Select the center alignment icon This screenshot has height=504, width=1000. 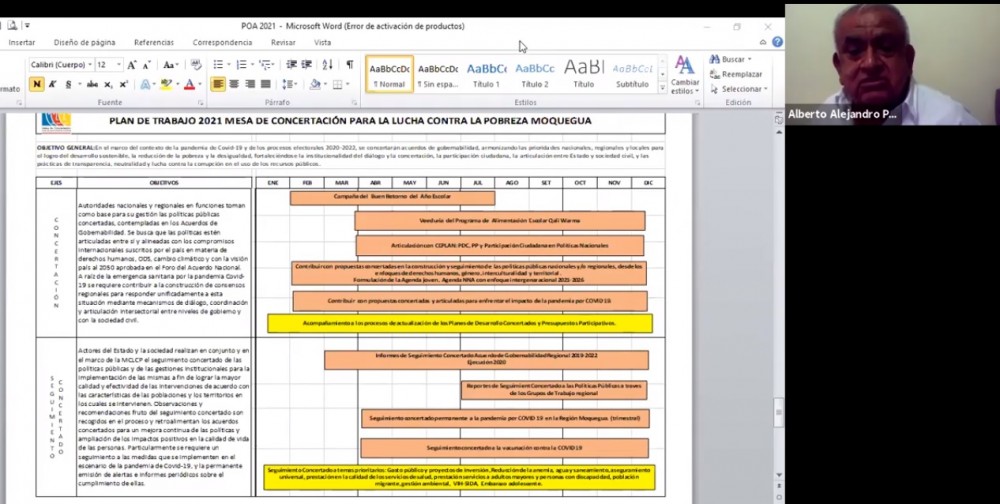(x=234, y=85)
